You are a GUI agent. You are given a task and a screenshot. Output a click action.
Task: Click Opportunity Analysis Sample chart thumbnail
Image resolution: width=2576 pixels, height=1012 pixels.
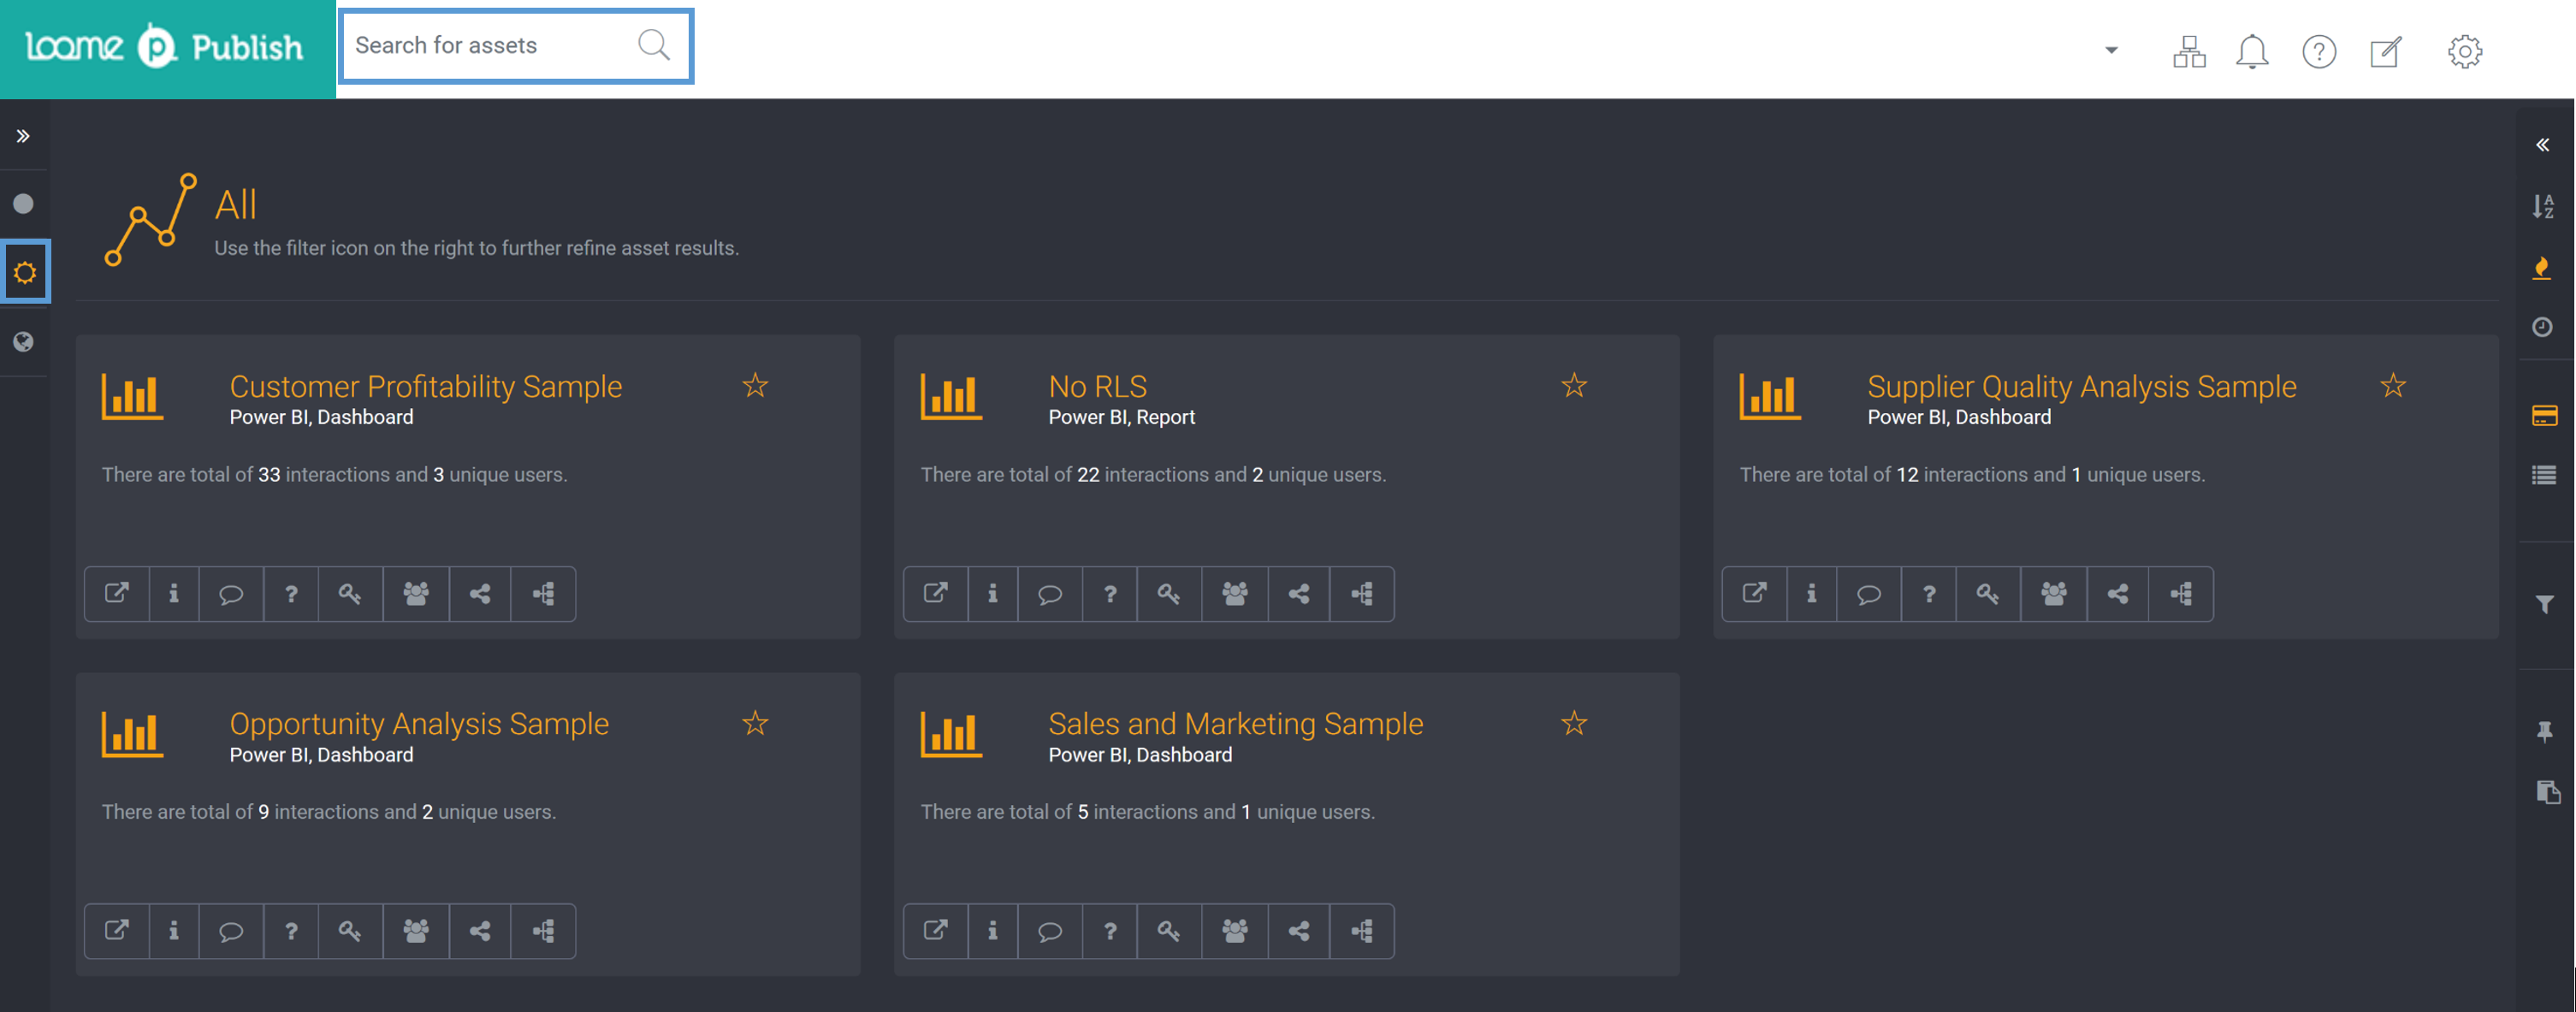(x=132, y=734)
